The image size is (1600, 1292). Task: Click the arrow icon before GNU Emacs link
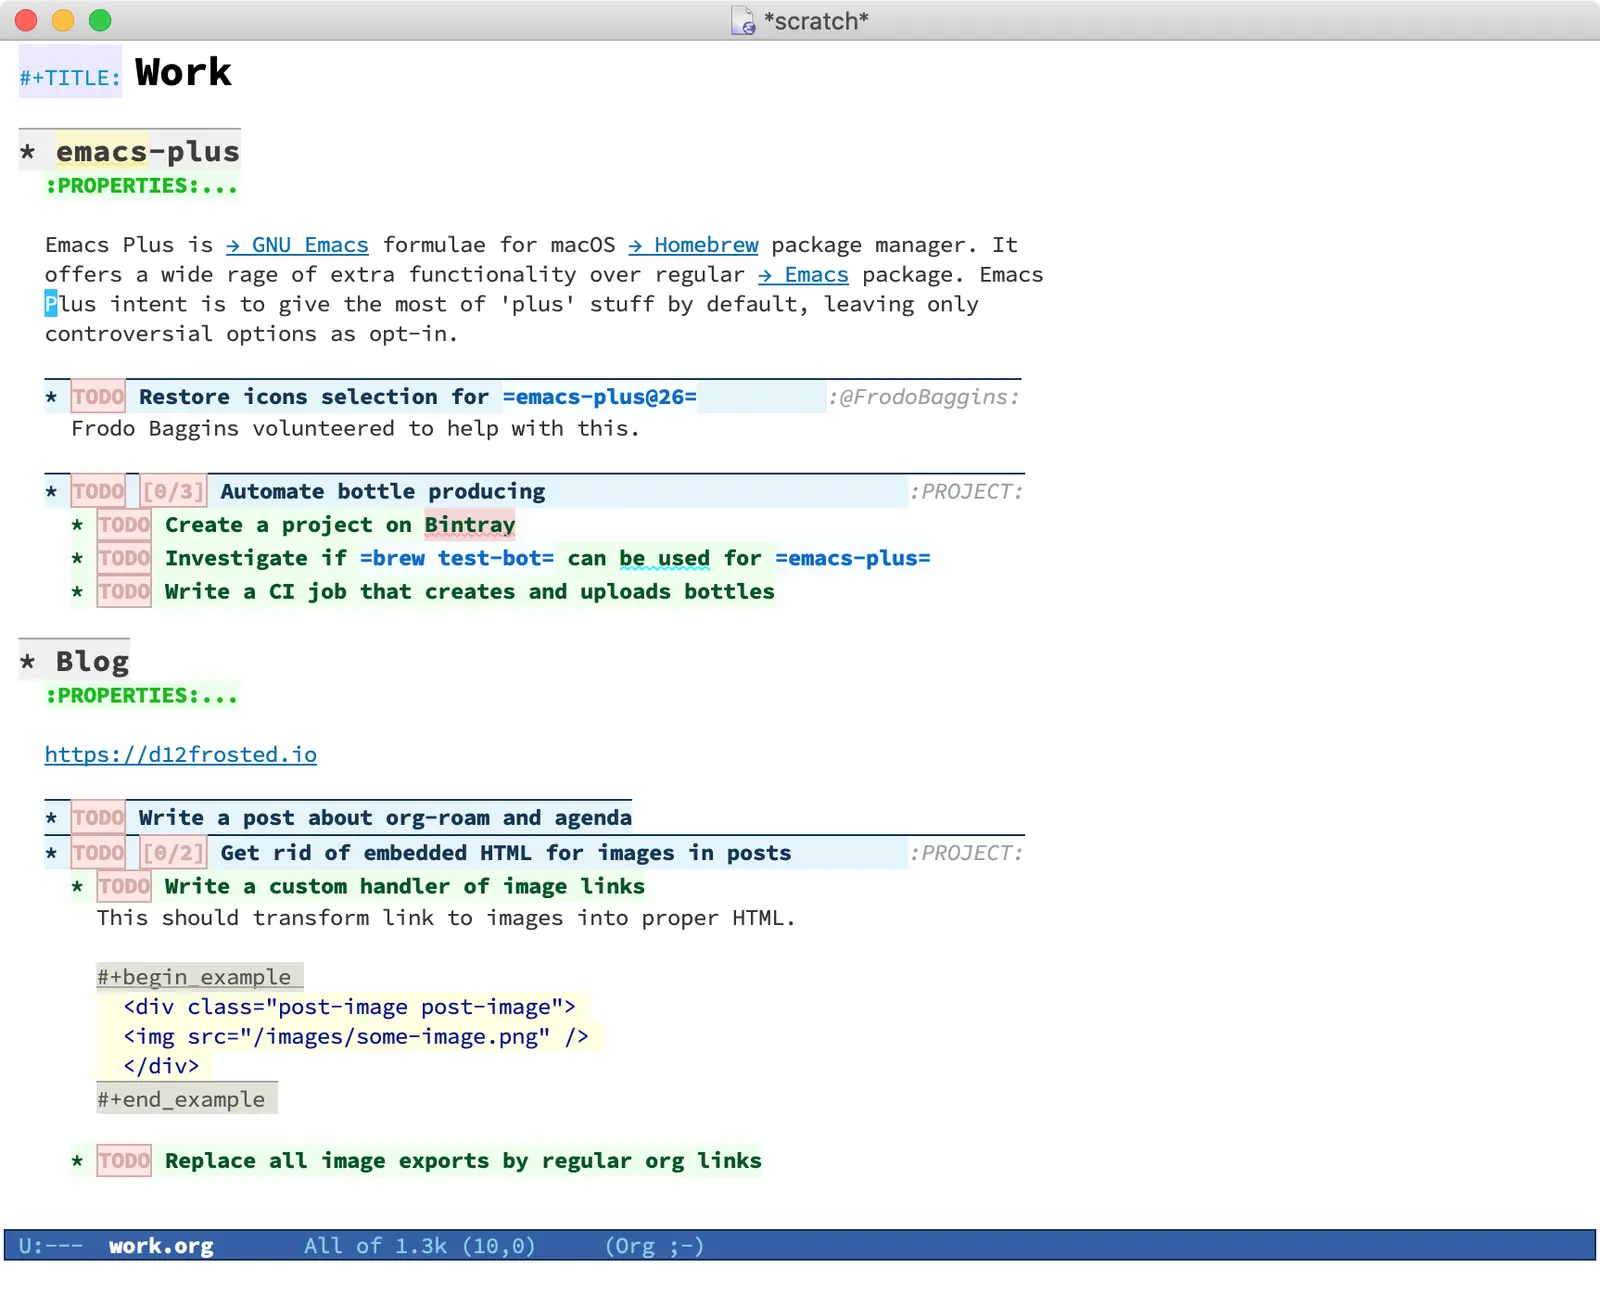pos(233,246)
